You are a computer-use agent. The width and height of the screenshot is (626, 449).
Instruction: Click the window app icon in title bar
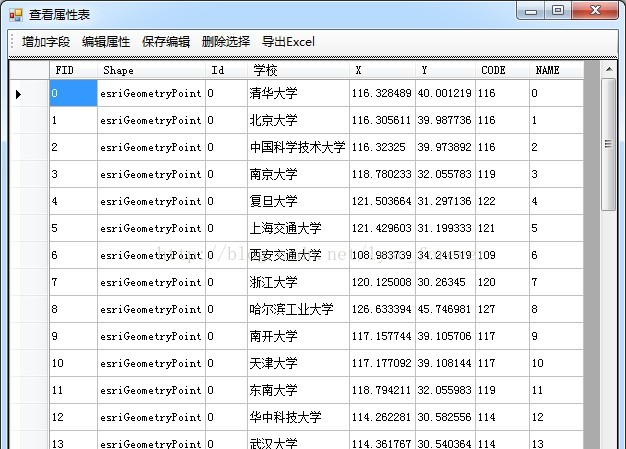(16, 15)
